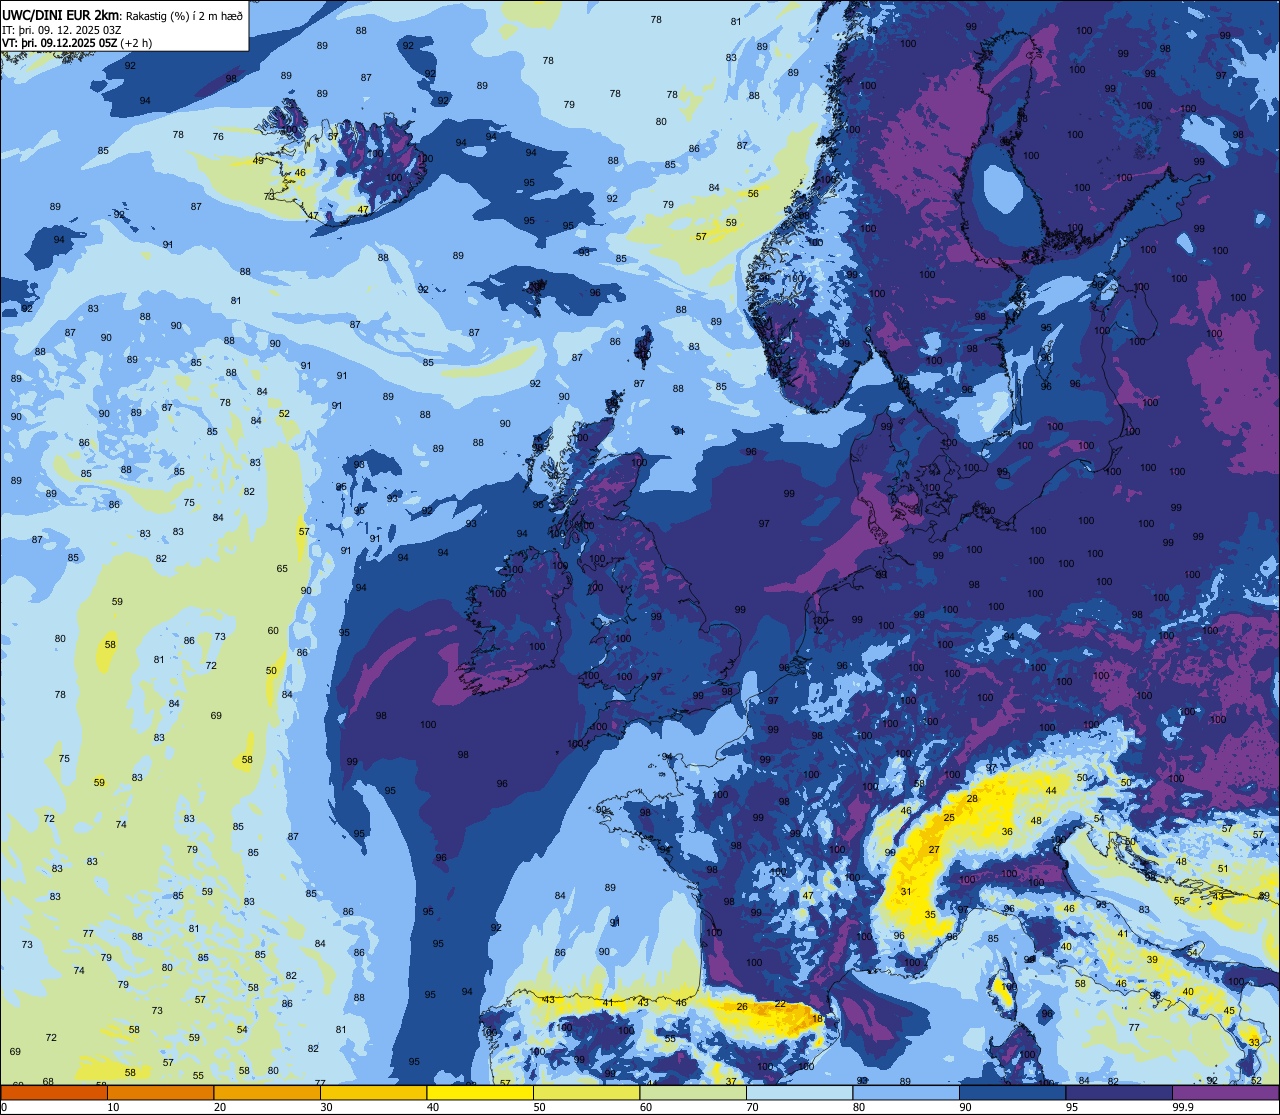Click the 70–80 percent pale blue legend segment
Image resolution: width=1280 pixels, height=1115 pixels.
799,1092
